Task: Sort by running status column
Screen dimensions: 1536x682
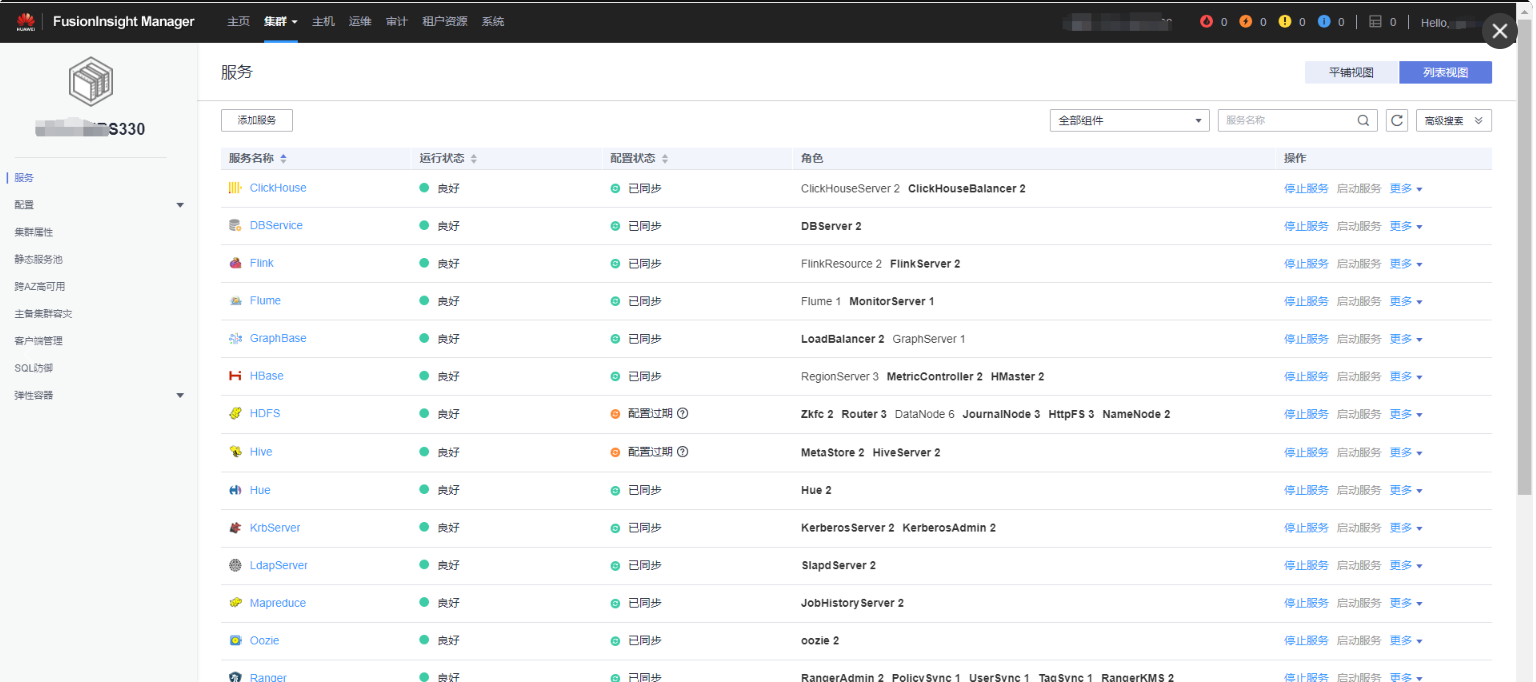Action: [x=474, y=159]
